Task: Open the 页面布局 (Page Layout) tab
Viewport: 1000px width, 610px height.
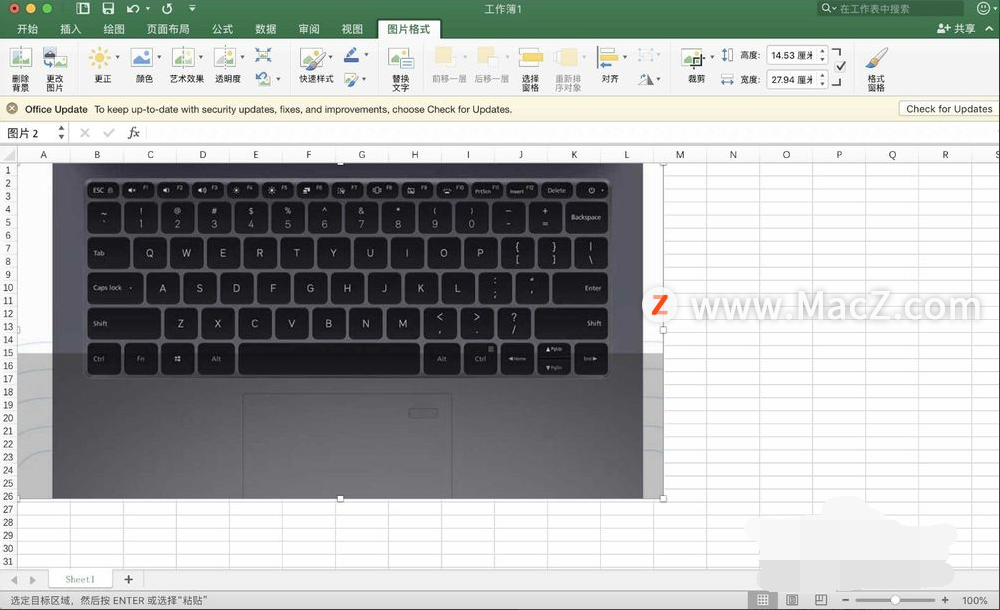Action: [x=168, y=29]
